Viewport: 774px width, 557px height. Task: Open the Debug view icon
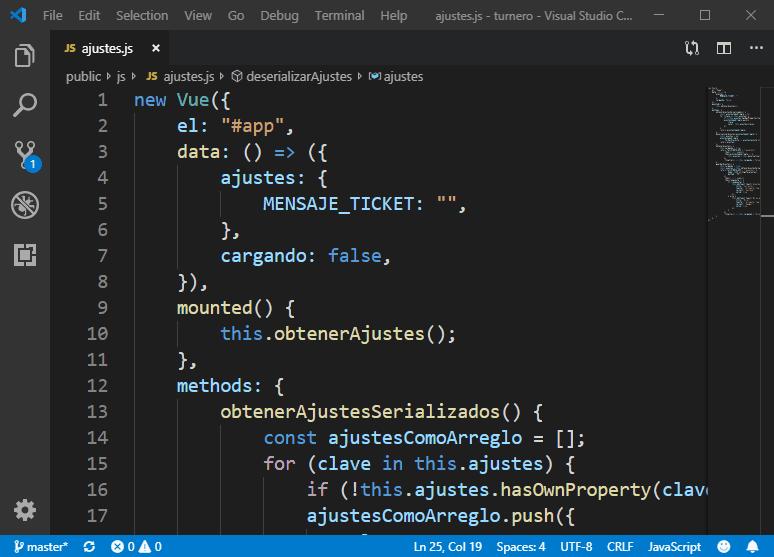tap(25, 205)
